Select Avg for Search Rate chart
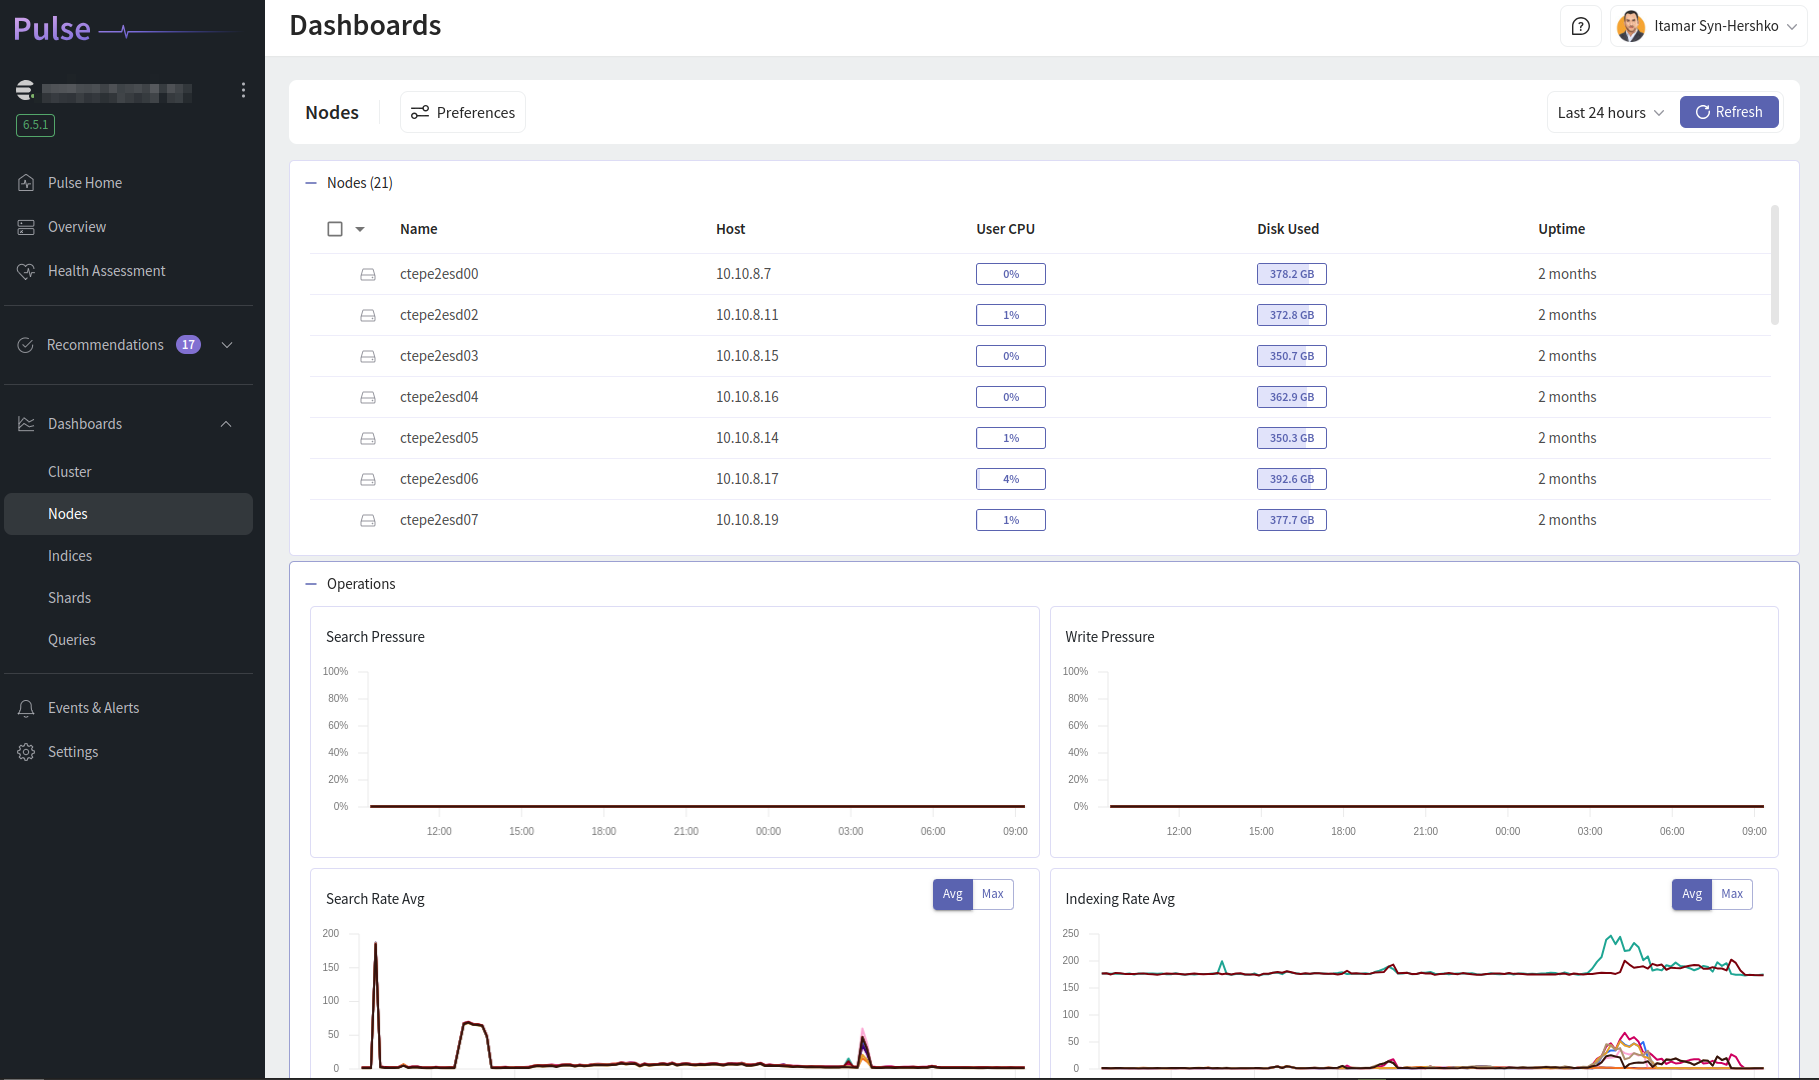Viewport: 1819px width, 1080px height. (953, 894)
